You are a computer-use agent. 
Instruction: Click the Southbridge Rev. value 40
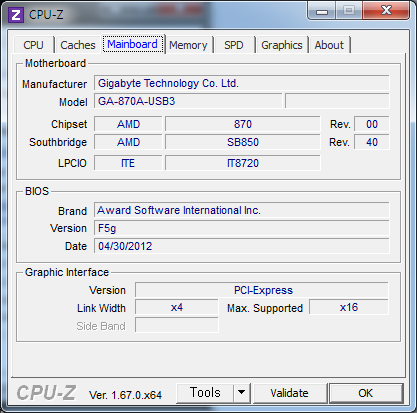pyautogui.click(x=372, y=142)
